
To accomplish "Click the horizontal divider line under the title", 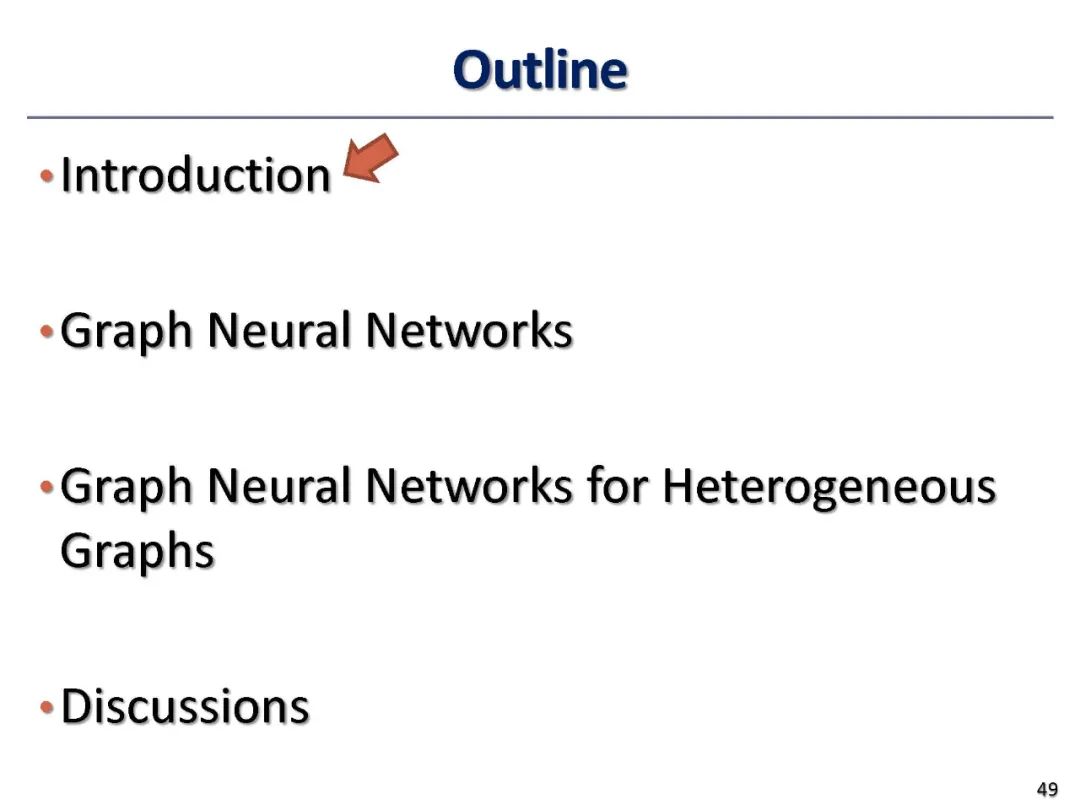I will [540, 118].
